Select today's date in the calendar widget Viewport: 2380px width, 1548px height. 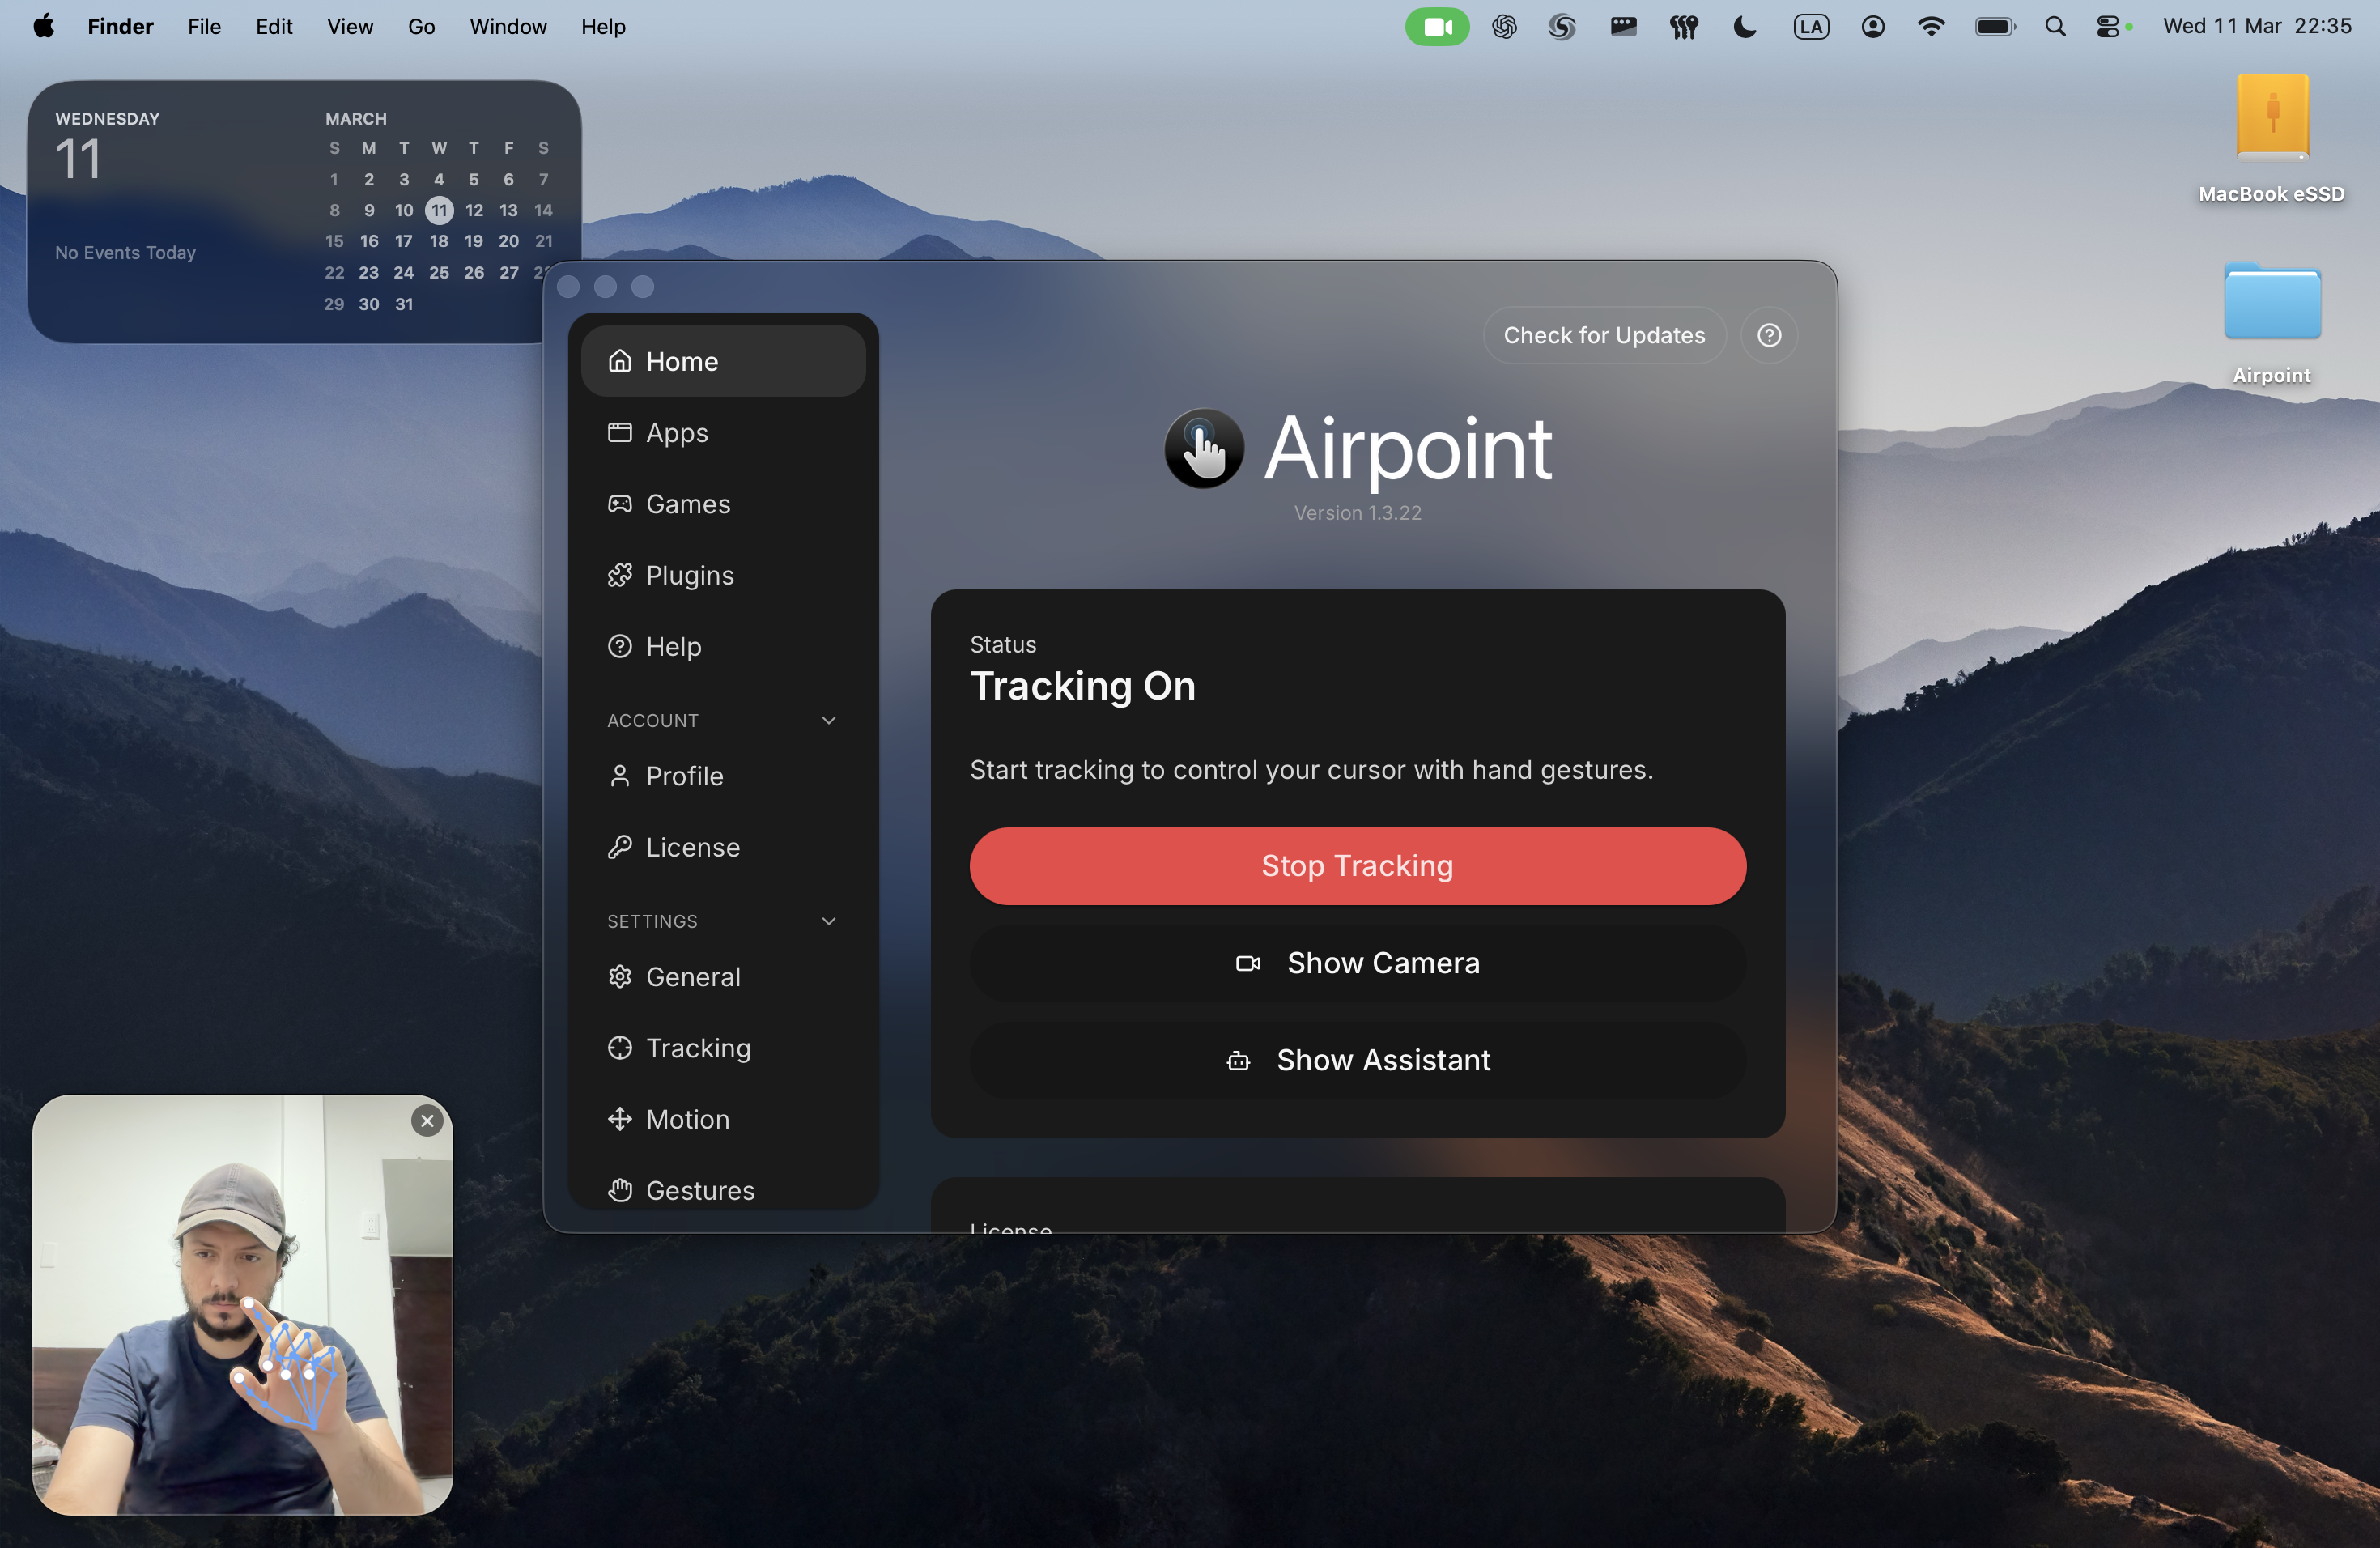point(438,210)
